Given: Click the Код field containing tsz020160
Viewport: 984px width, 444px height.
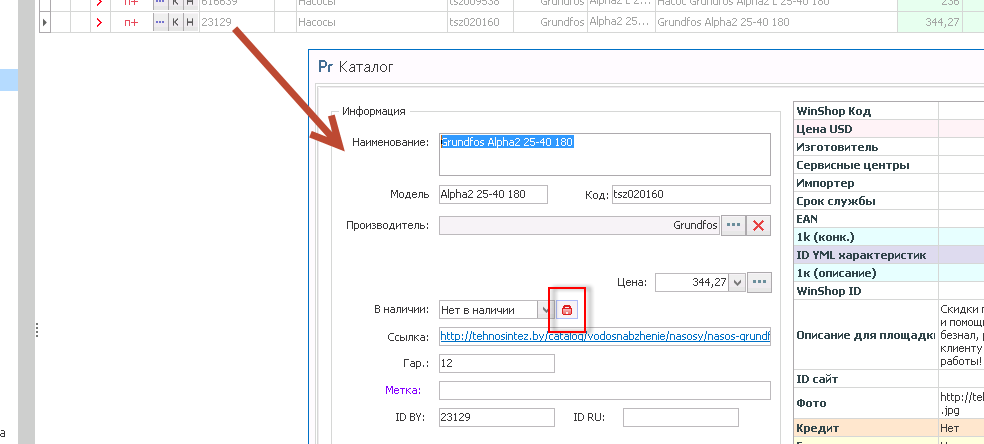Looking at the screenshot, I should (691, 194).
